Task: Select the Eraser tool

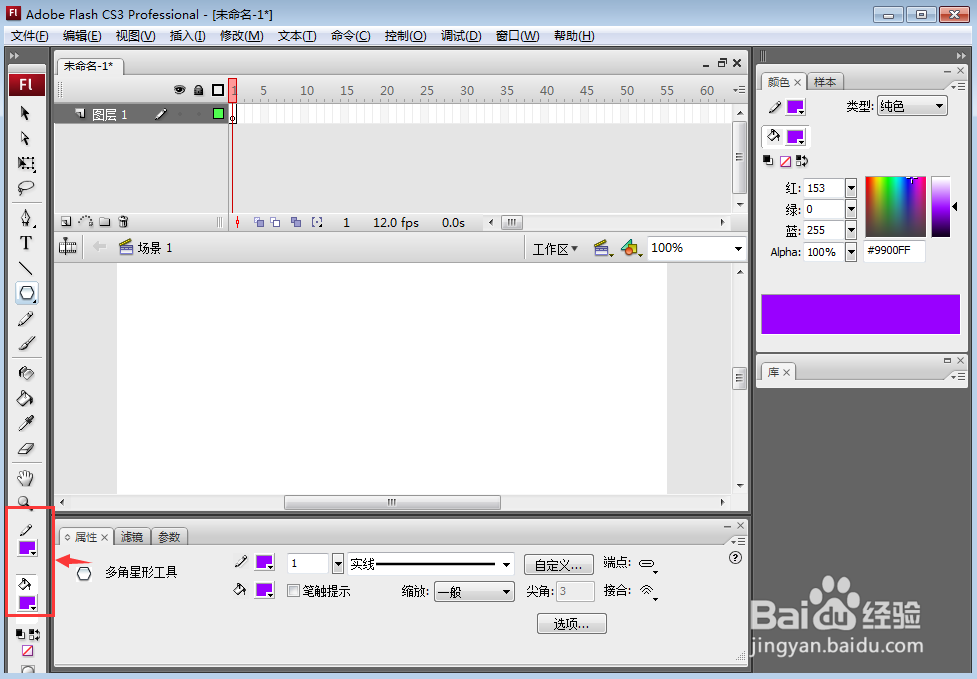Action: pos(26,449)
